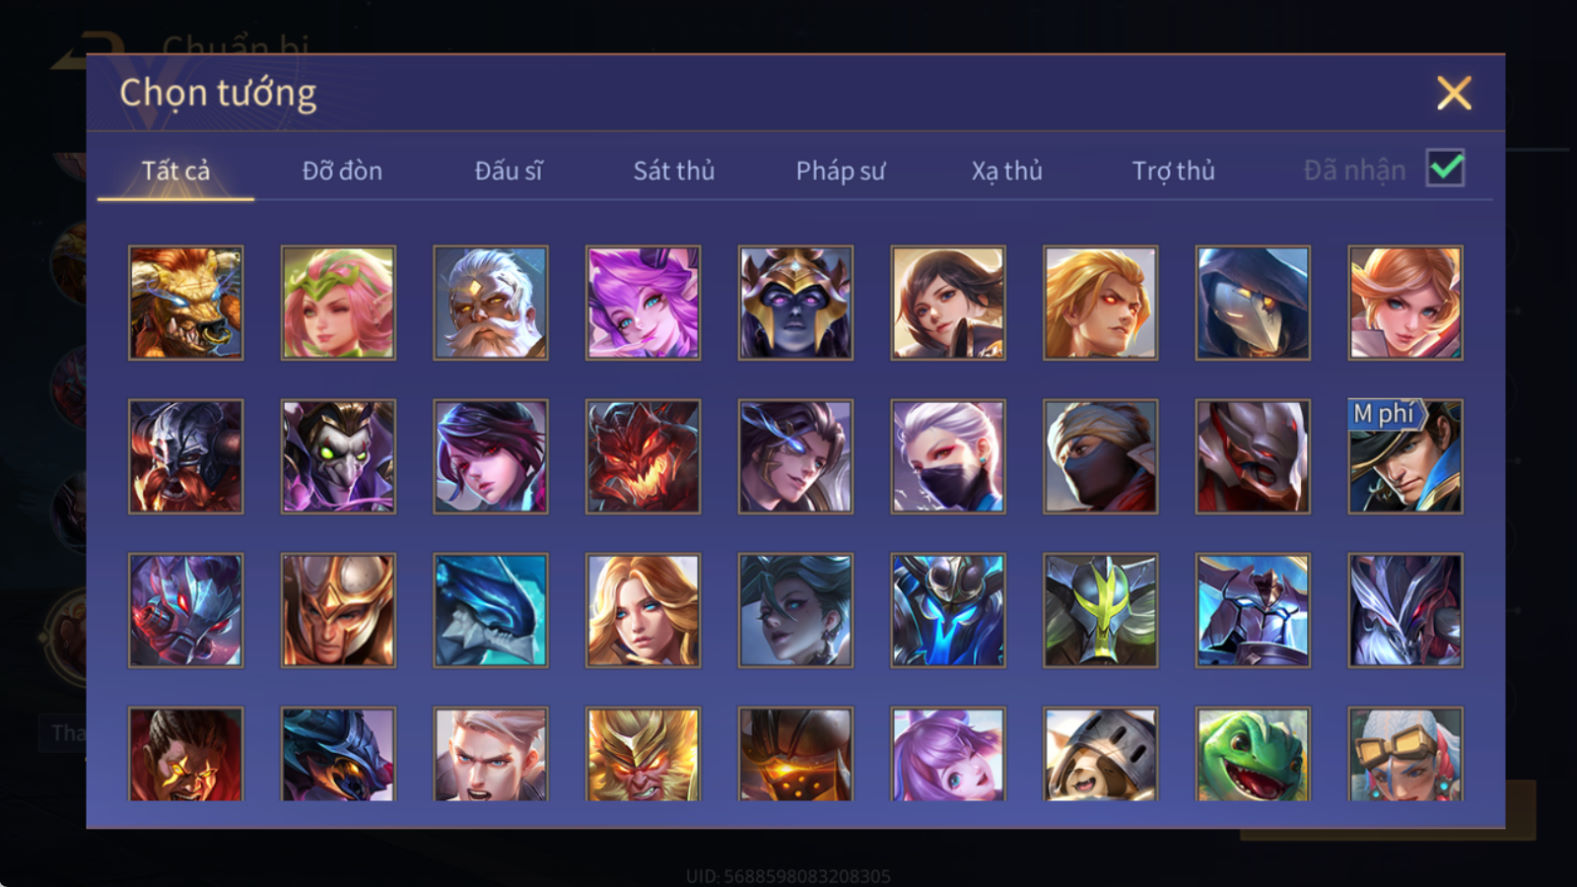Select the green frog hero portrait
Screen dimensions: 1577x887
[x=1253, y=754]
